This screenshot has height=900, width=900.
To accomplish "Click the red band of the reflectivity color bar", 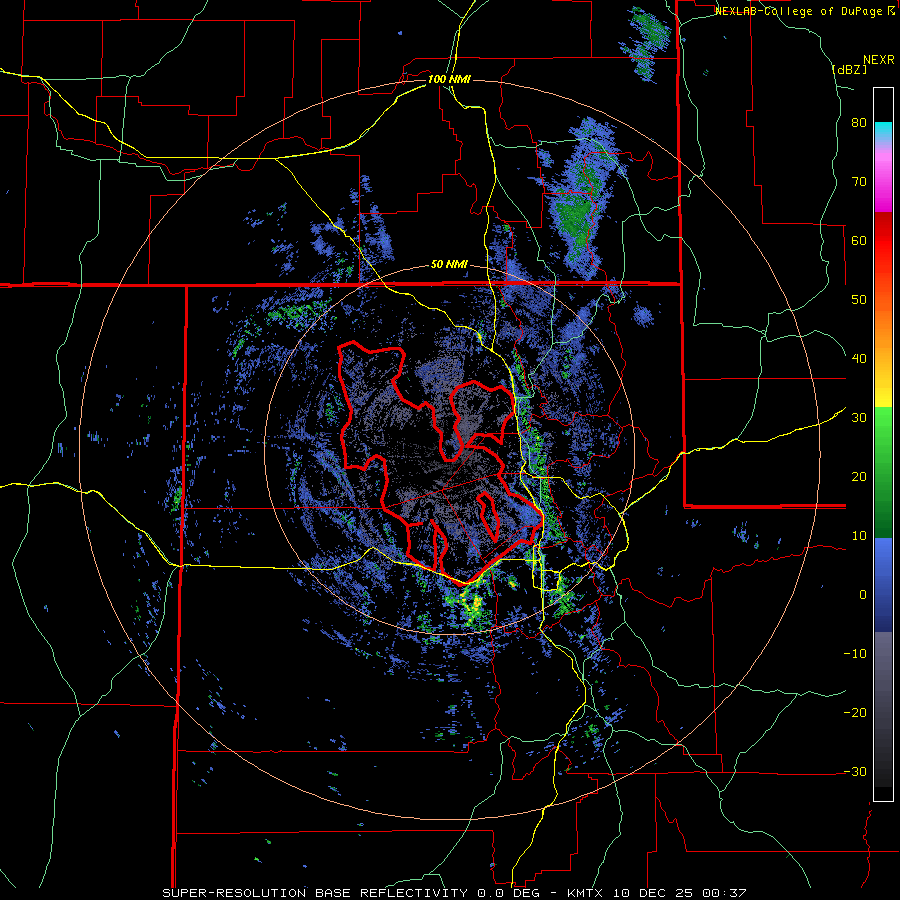I will click(x=883, y=241).
